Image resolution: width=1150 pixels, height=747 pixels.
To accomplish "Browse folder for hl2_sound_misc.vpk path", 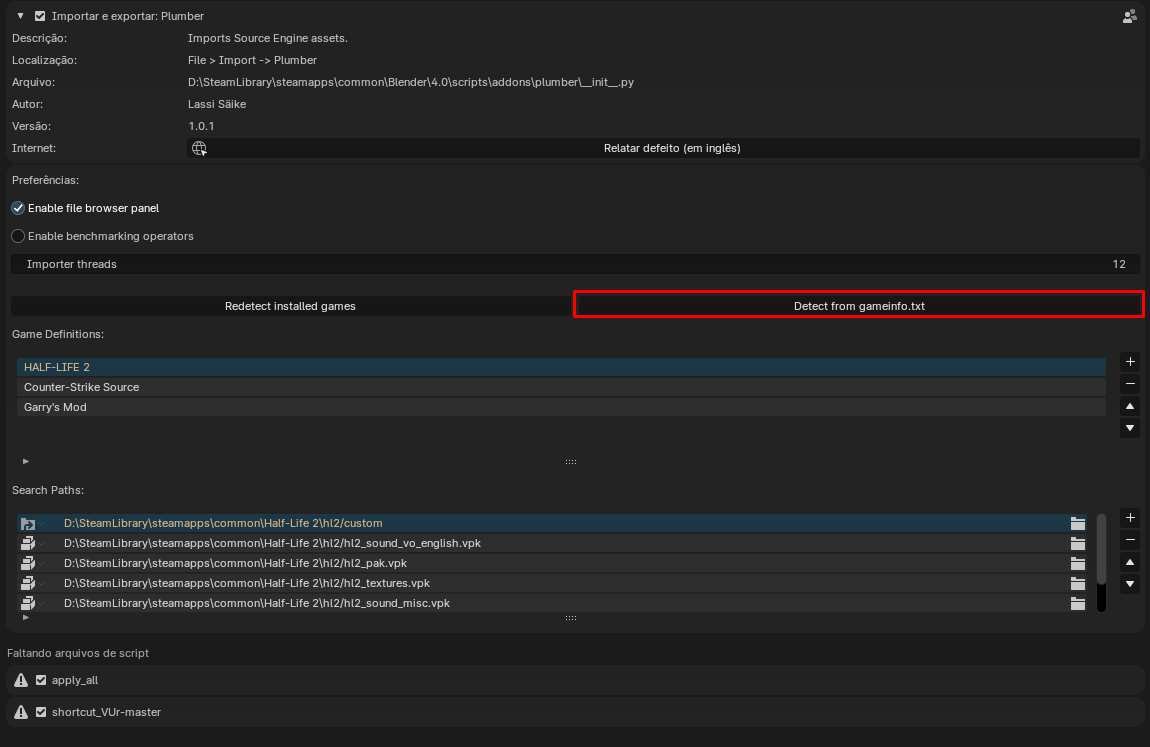I will coord(1077,603).
